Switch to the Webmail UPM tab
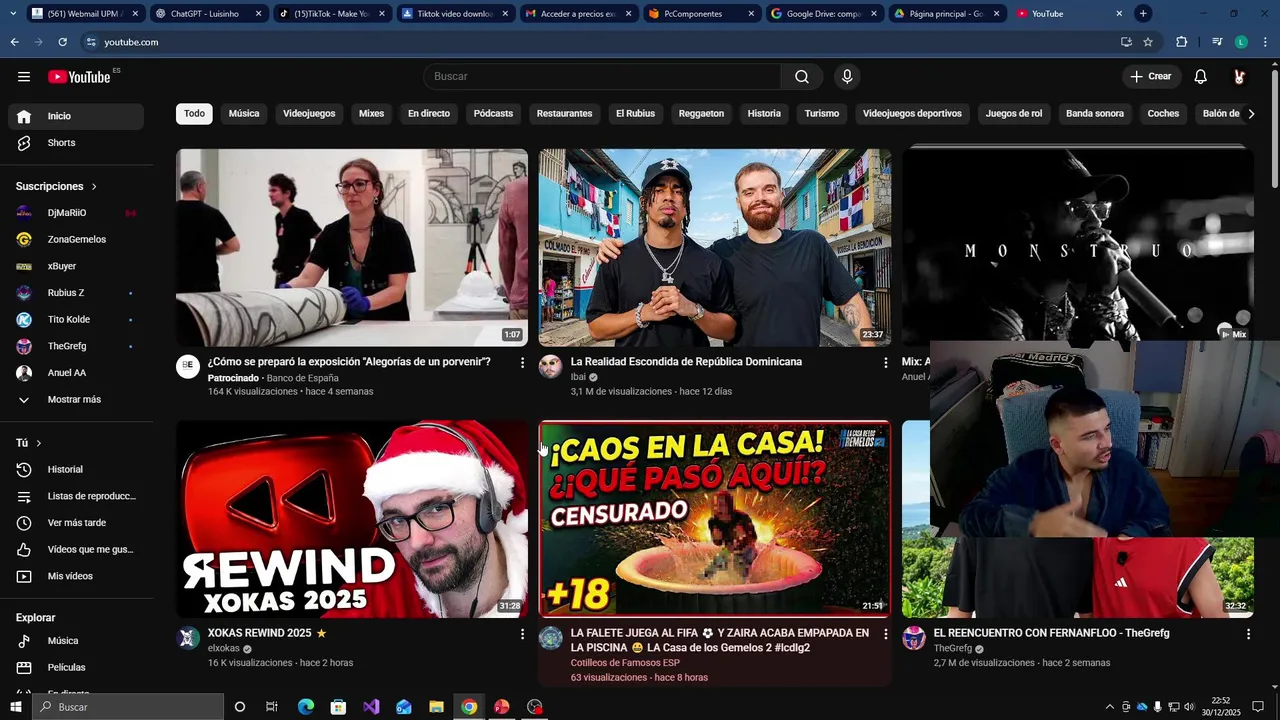This screenshot has width=1280, height=720. point(85,14)
